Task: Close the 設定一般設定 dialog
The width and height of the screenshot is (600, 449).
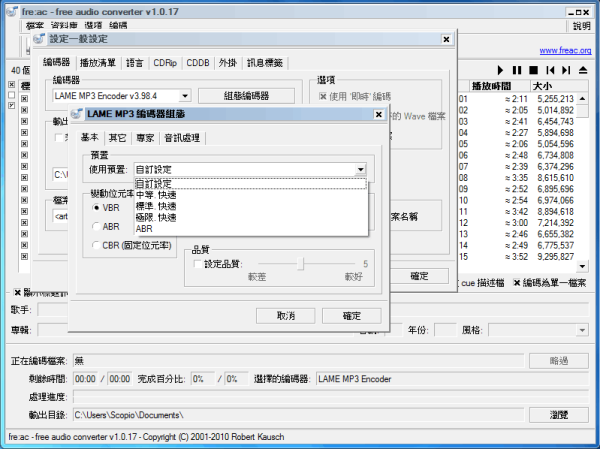Action: [446, 39]
